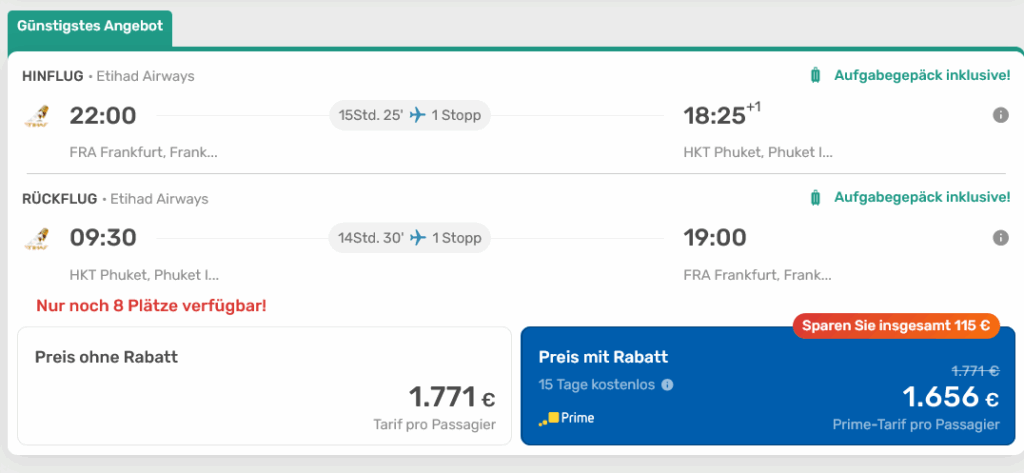This screenshot has height=473, width=1024.
Task: Click the Sparen Sie insgesamt 115 € badge
Action: [x=896, y=325]
